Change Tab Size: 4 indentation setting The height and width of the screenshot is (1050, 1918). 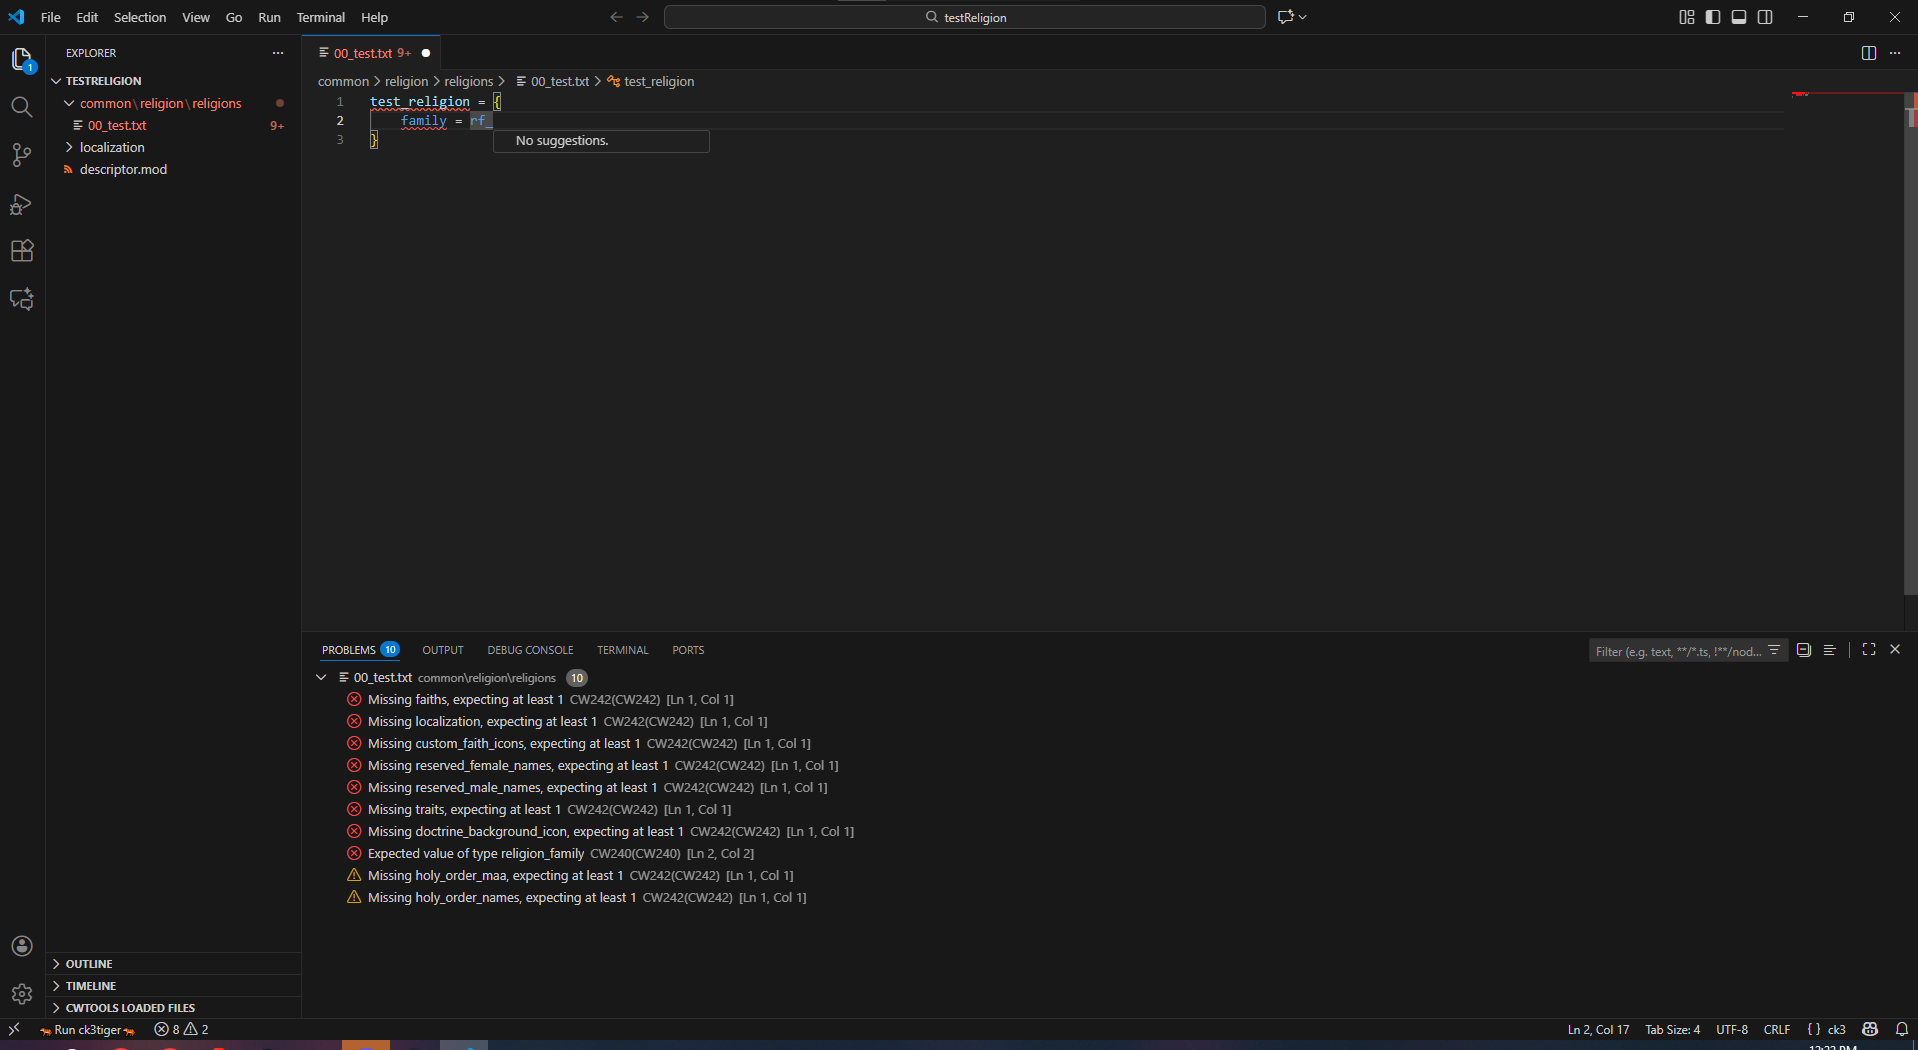tap(1672, 1030)
